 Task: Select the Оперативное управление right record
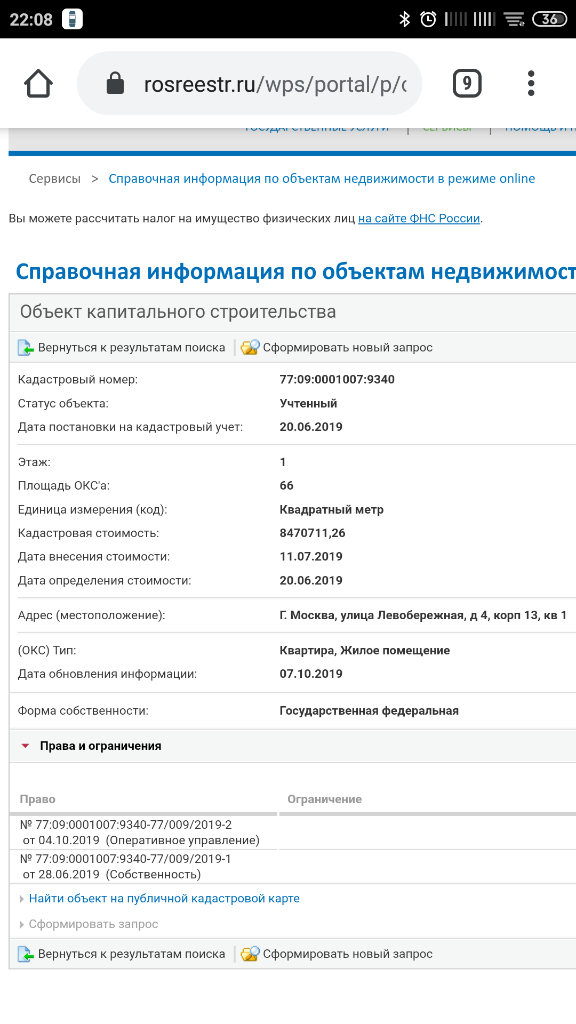pyautogui.click(x=140, y=833)
